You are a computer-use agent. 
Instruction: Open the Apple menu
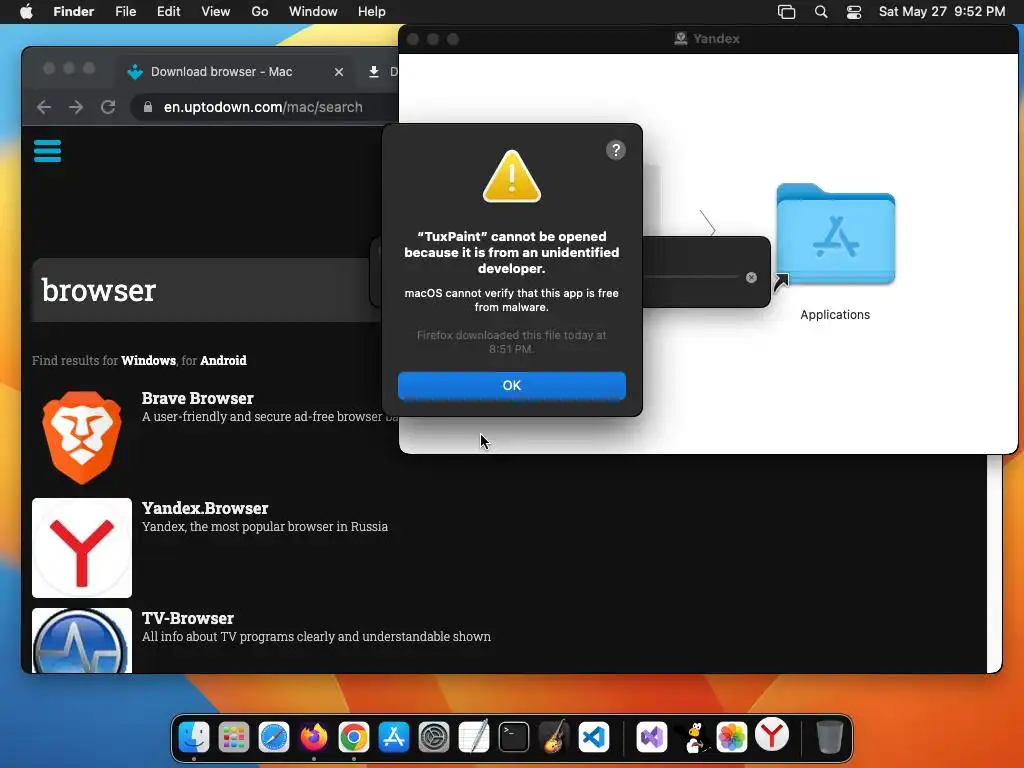(x=26, y=12)
